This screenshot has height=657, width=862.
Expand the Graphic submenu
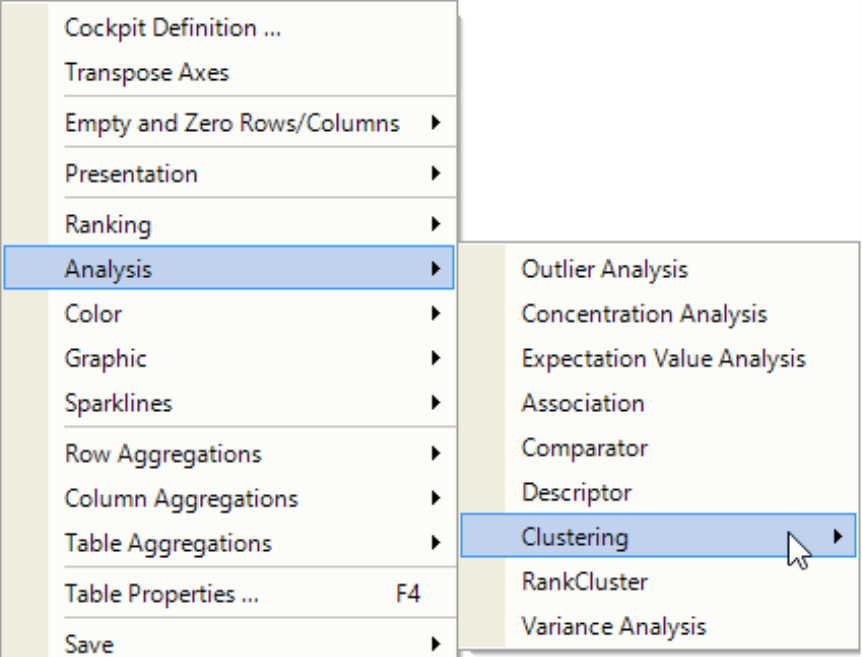tap(229, 358)
